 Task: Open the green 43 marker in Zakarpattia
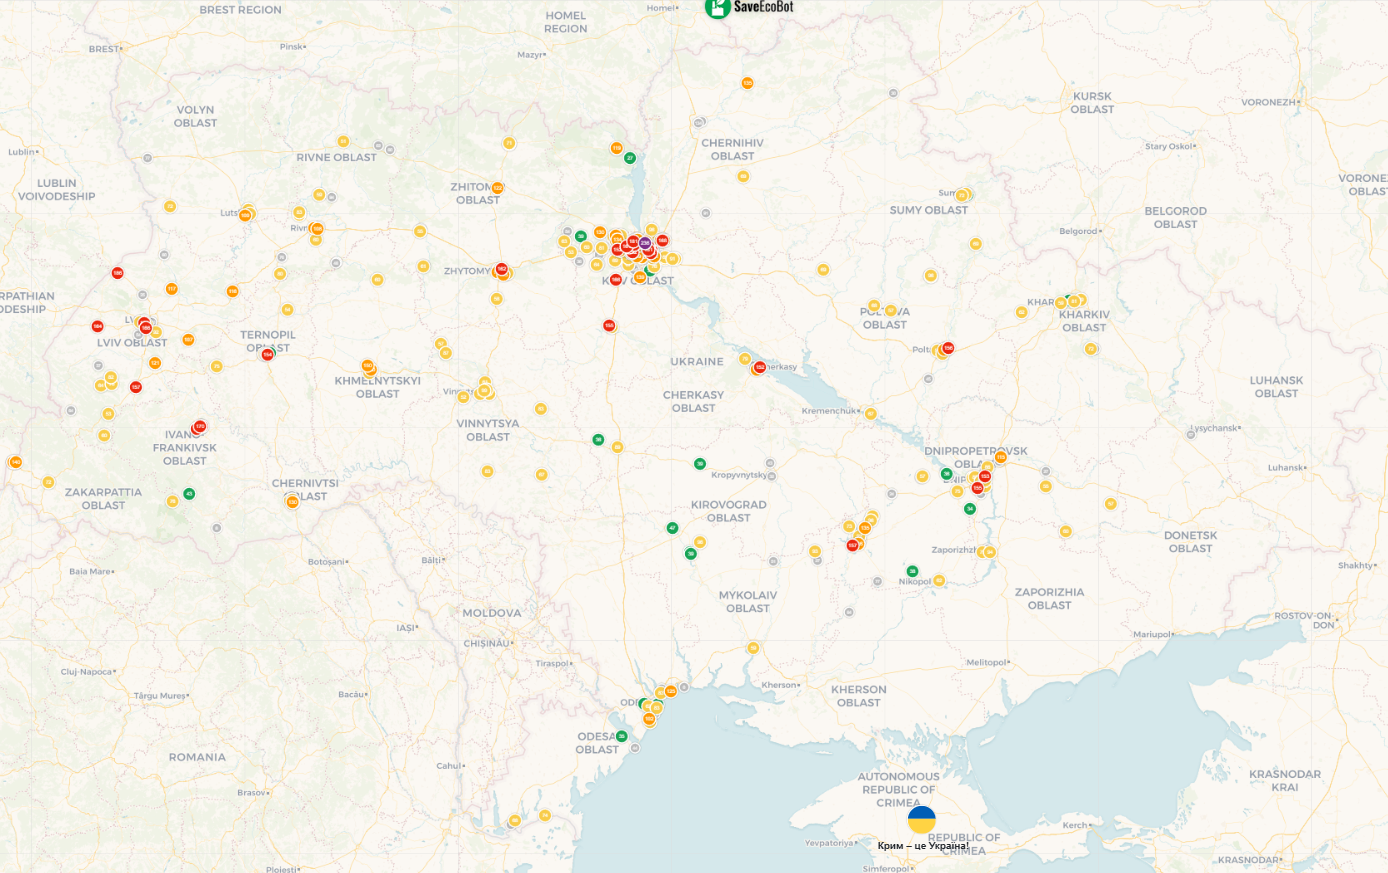[189, 494]
